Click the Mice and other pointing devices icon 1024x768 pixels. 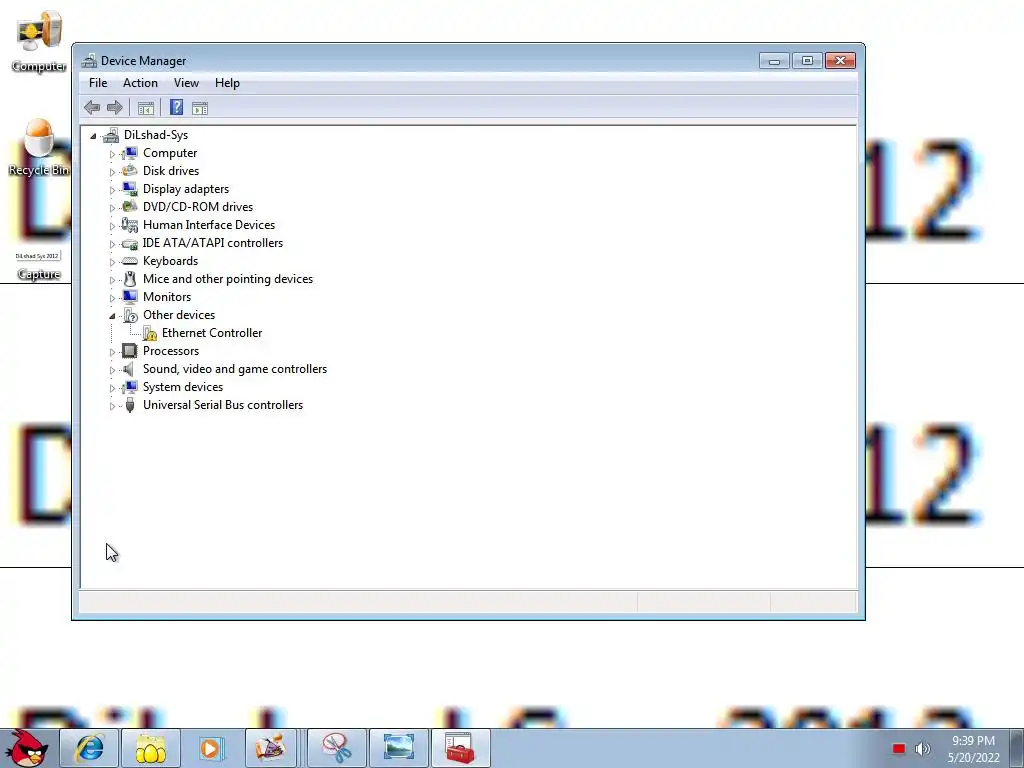click(x=130, y=279)
